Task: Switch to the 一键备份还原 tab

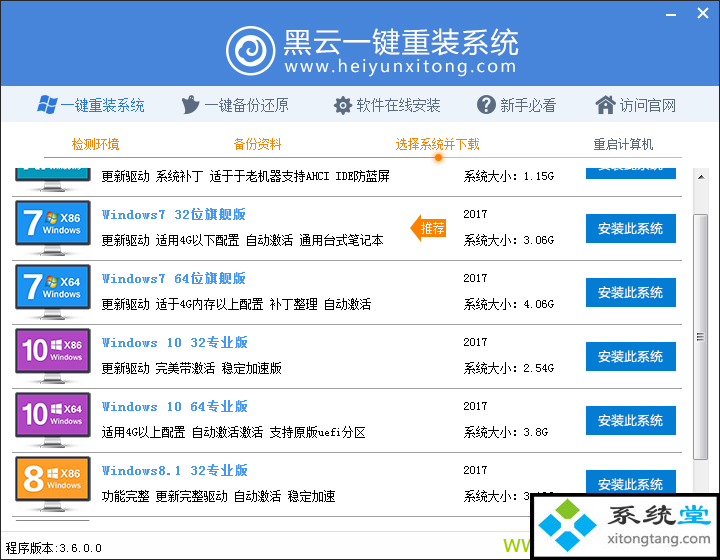Action: [x=235, y=106]
